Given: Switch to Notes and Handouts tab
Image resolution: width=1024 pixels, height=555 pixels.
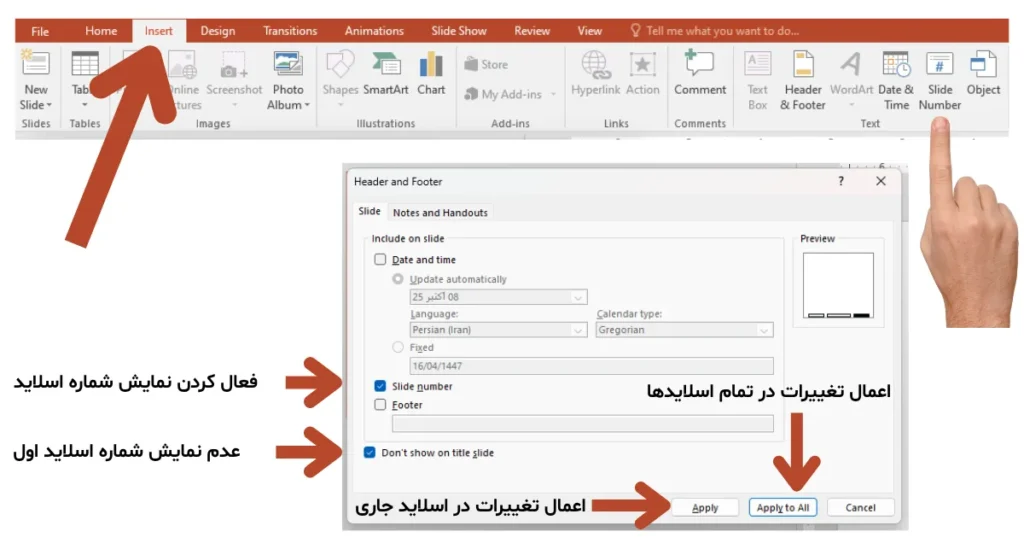Looking at the screenshot, I should [440, 213].
